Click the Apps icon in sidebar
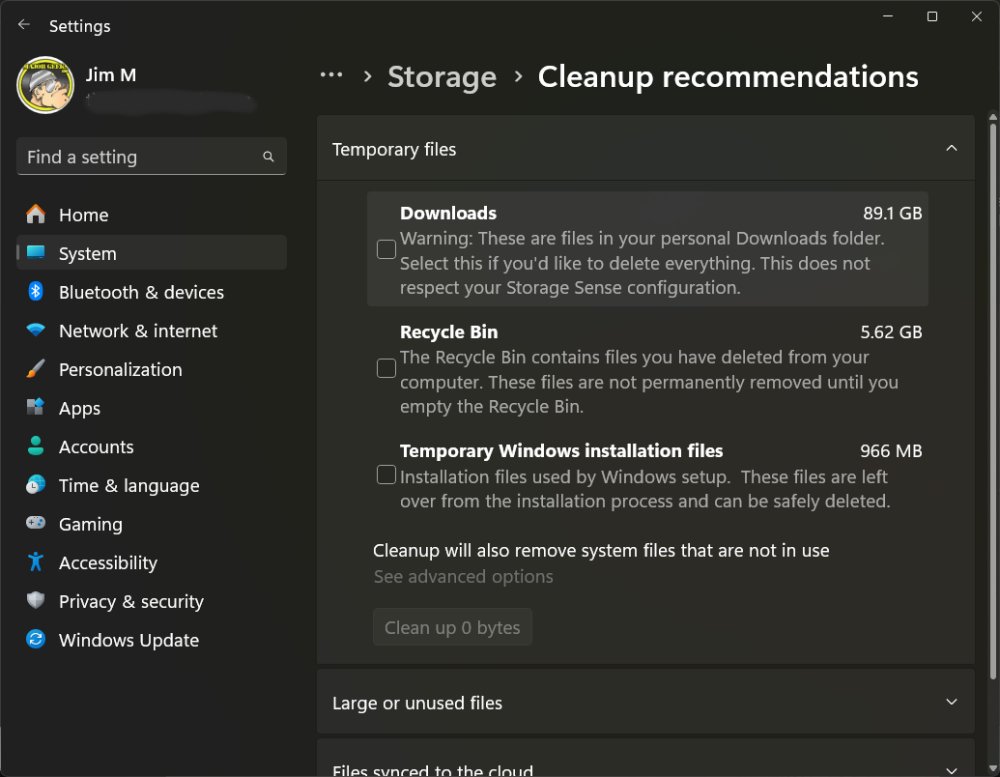This screenshot has height=777, width=1000. click(x=36, y=408)
